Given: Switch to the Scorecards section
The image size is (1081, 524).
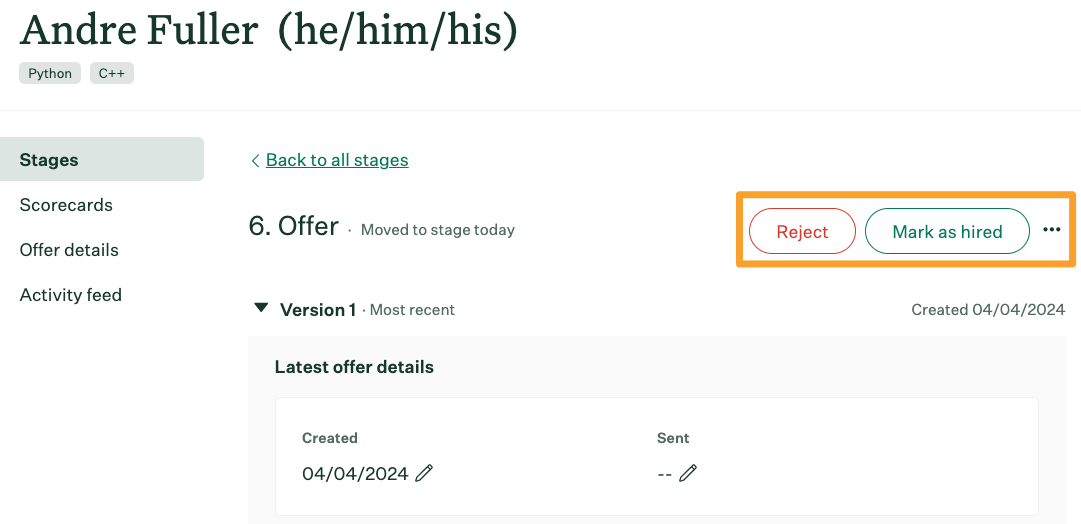Looking at the screenshot, I should point(66,205).
